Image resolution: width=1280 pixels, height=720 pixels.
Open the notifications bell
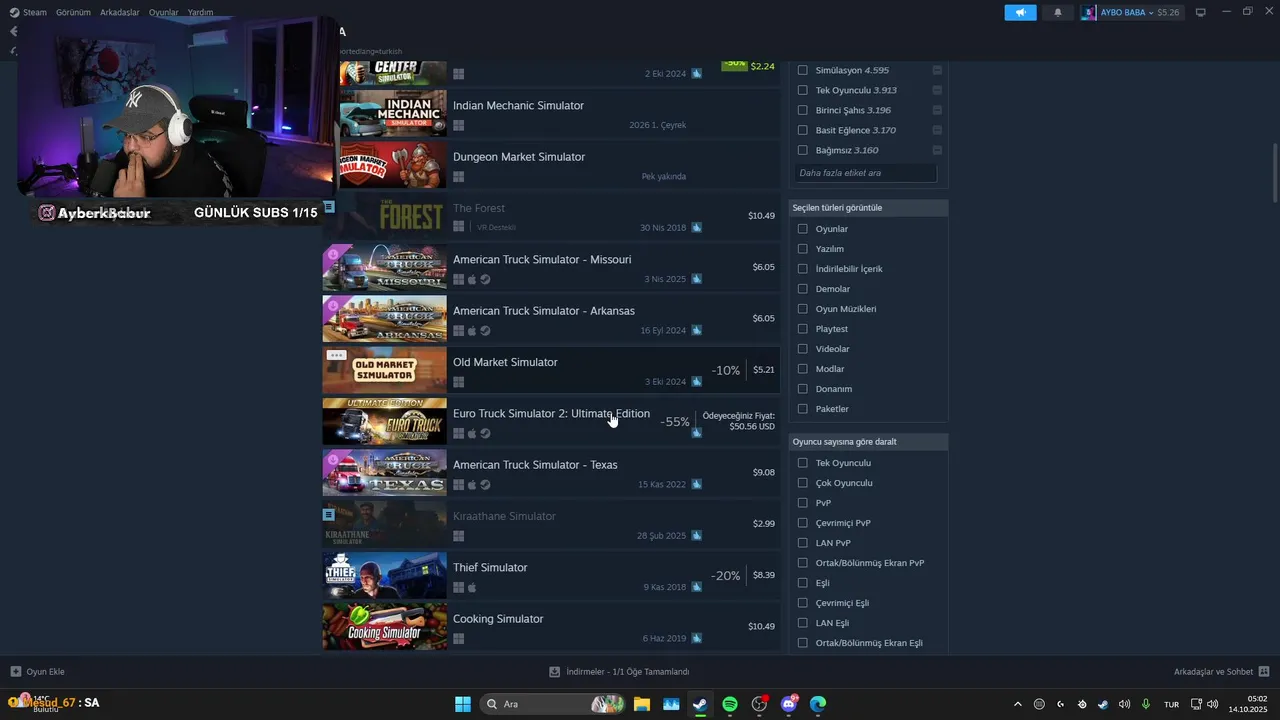[1058, 12]
